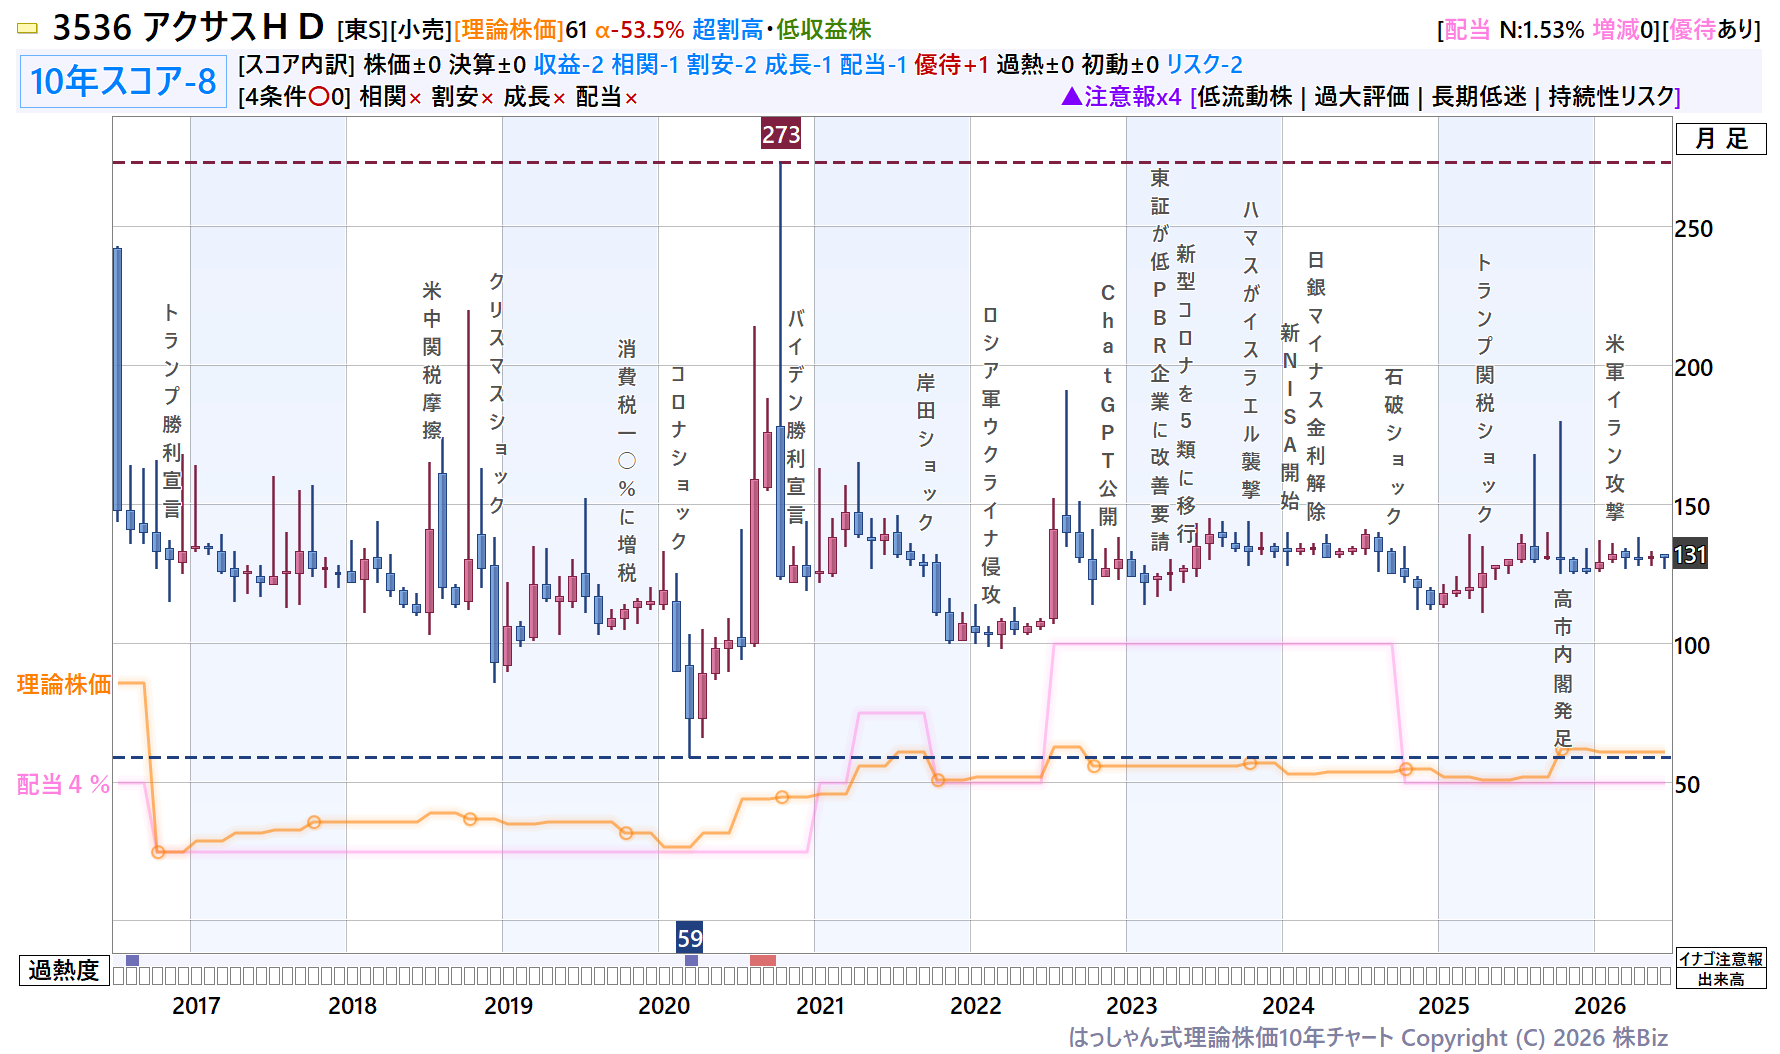This screenshot has width=1780, height=1054.
Task: Click the yellow icon beside stock code 3536
Action: click(x=28, y=29)
